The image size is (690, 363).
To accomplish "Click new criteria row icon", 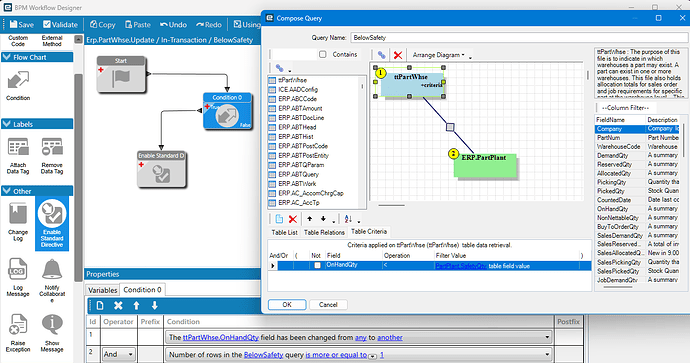I will pos(279,219).
